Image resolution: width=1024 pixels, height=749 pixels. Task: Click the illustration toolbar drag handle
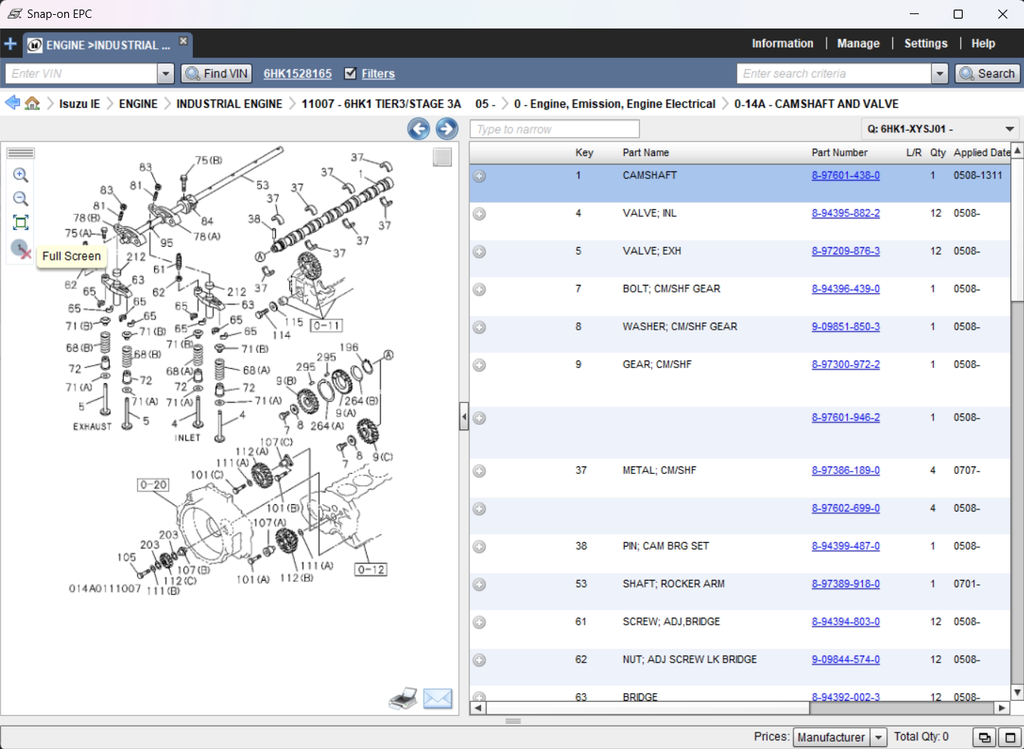(21, 153)
